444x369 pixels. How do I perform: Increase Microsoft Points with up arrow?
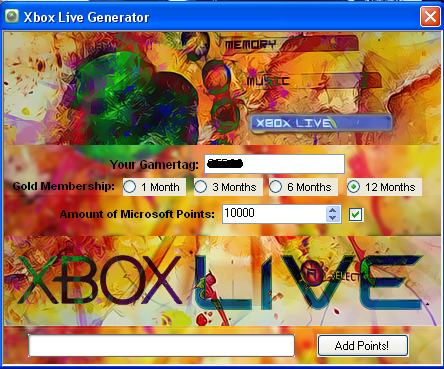point(332,210)
